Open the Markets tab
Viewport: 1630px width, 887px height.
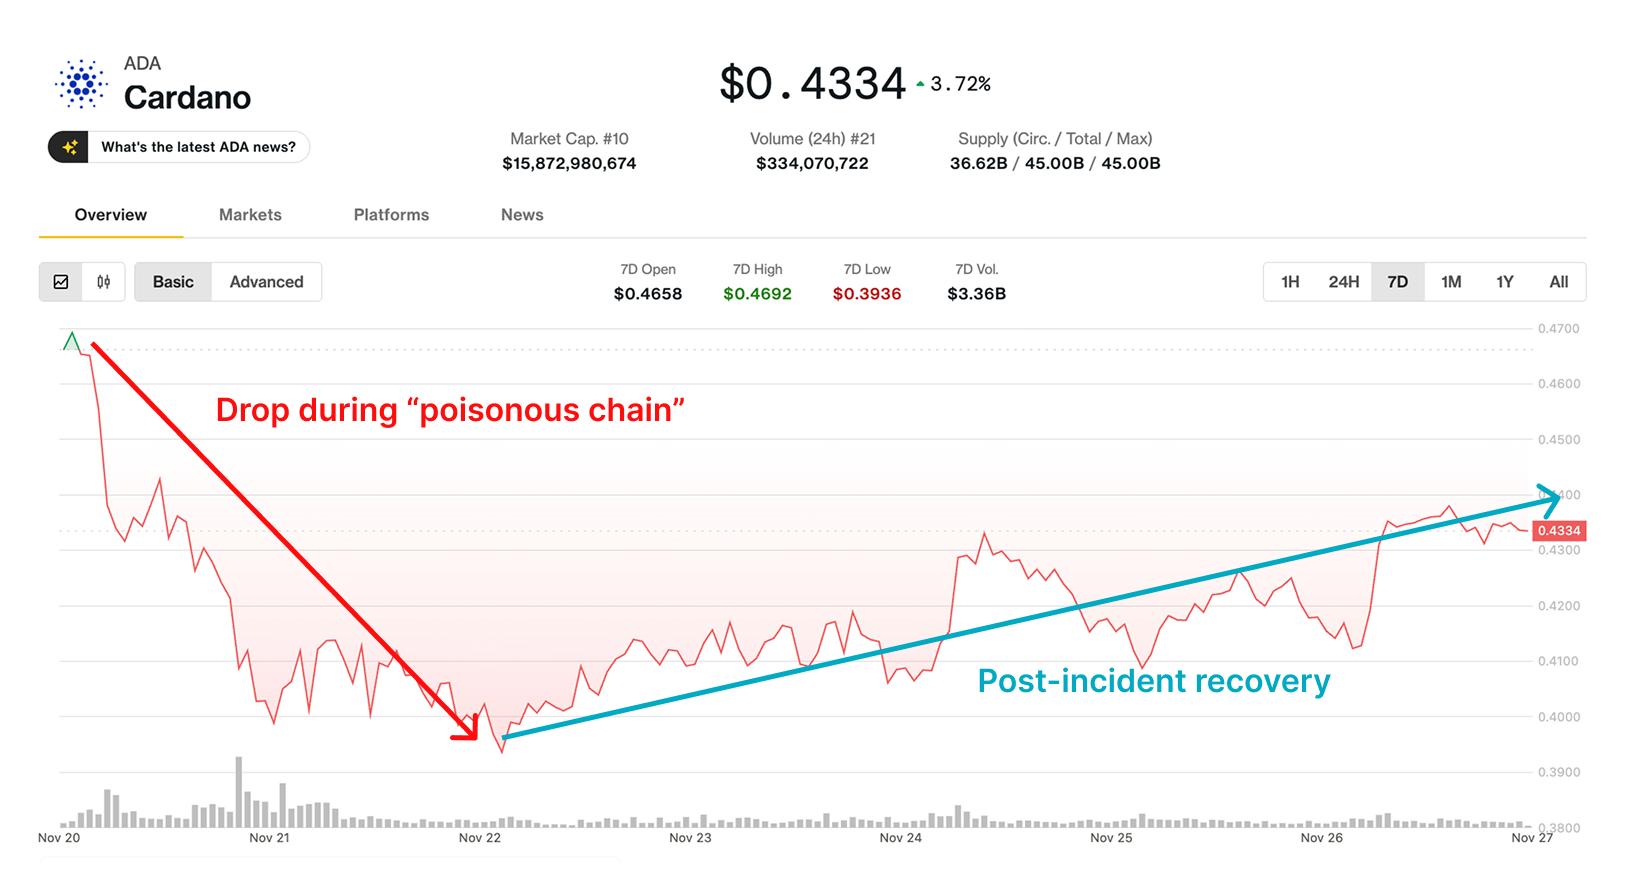click(250, 215)
